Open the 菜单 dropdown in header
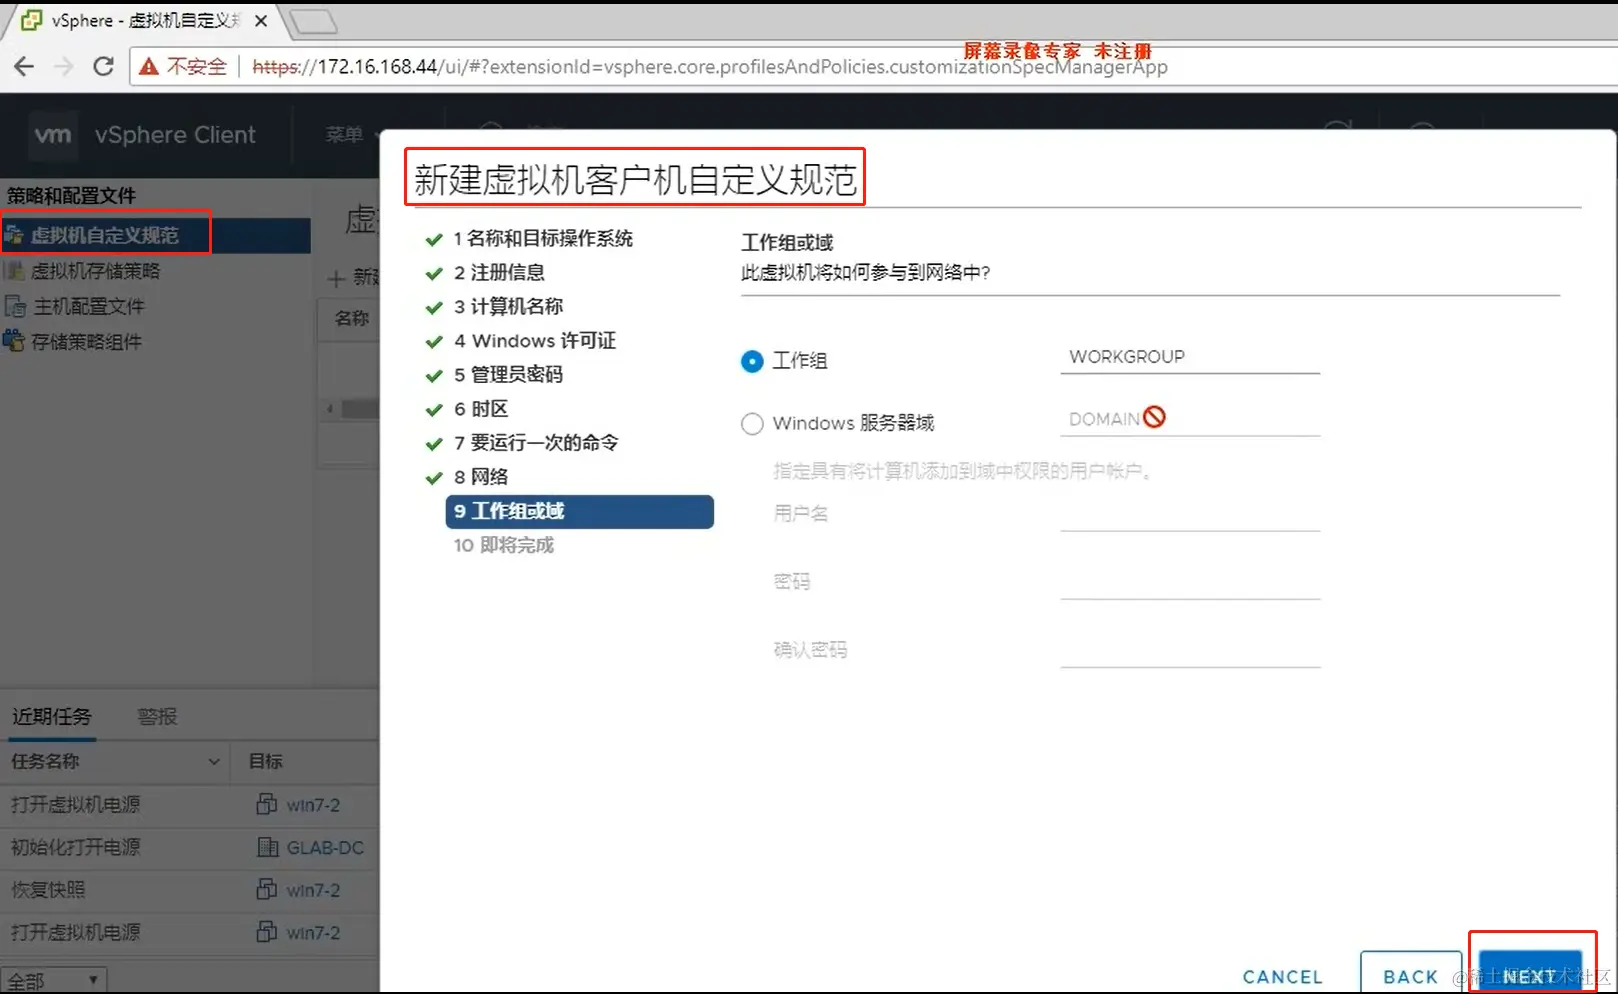This screenshot has height=994, width=1618. (x=352, y=134)
